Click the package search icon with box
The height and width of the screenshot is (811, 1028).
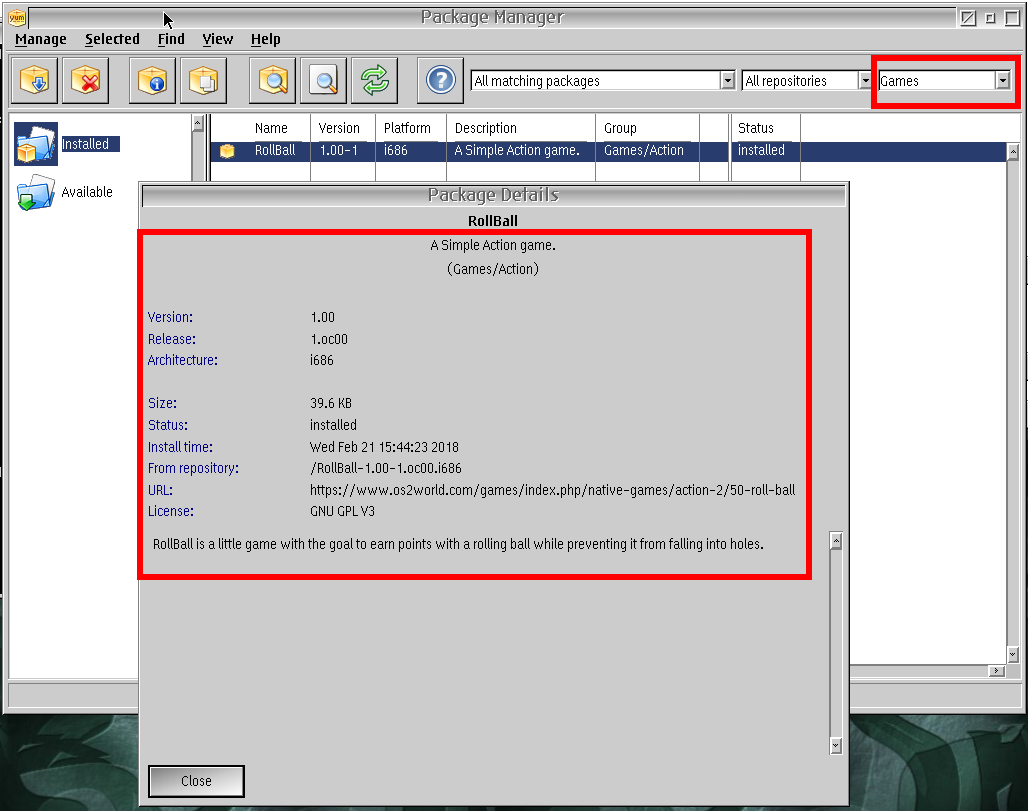click(272, 81)
